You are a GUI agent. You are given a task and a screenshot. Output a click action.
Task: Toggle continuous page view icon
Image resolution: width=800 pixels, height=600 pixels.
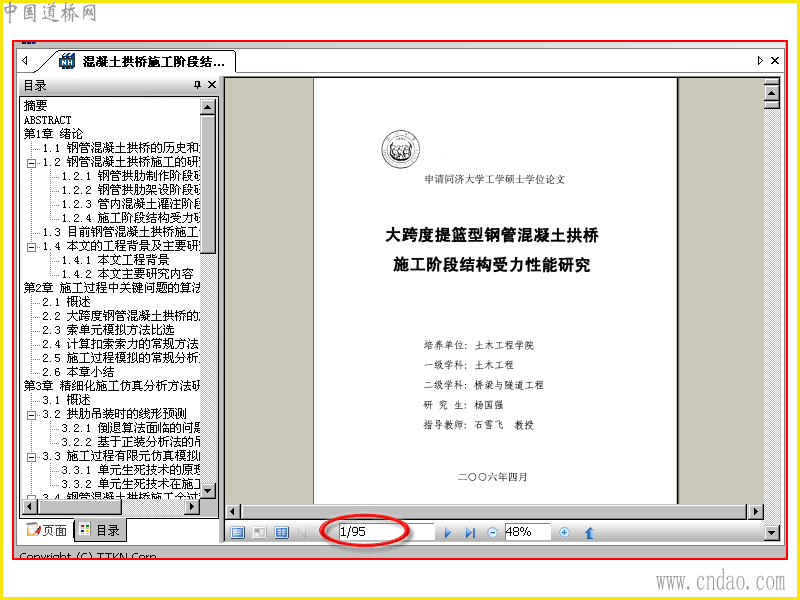[x=259, y=533]
